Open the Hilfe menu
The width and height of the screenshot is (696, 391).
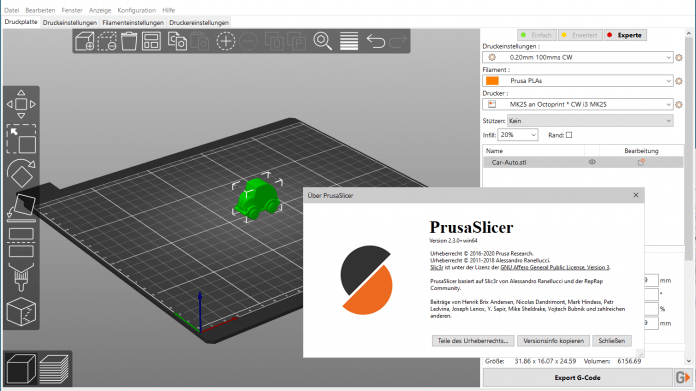point(169,10)
